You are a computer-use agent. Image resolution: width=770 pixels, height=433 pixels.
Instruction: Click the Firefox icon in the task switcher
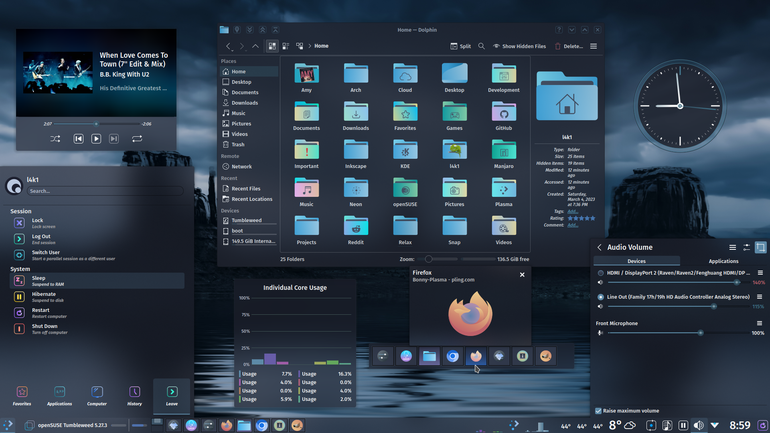click(476, 356)
